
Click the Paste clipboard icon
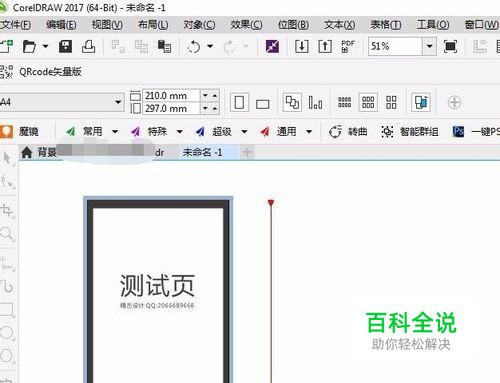click(x=164, y=46)
